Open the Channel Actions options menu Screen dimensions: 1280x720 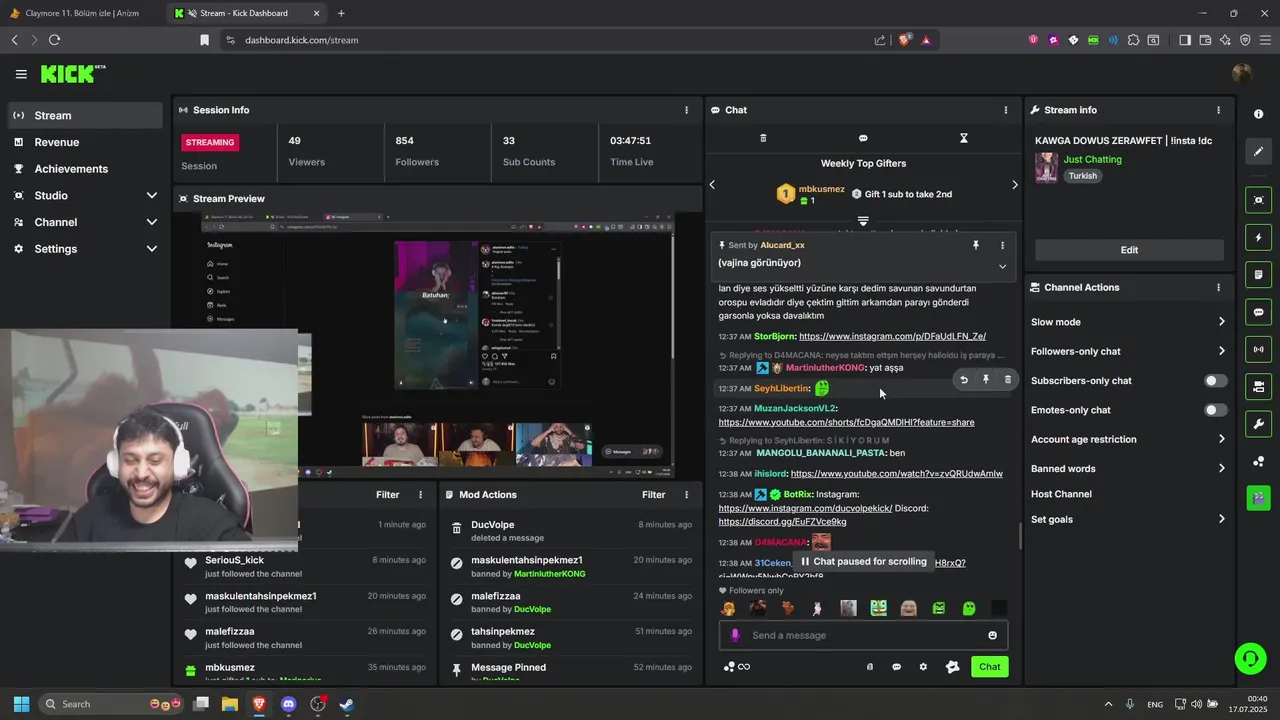1218,287
